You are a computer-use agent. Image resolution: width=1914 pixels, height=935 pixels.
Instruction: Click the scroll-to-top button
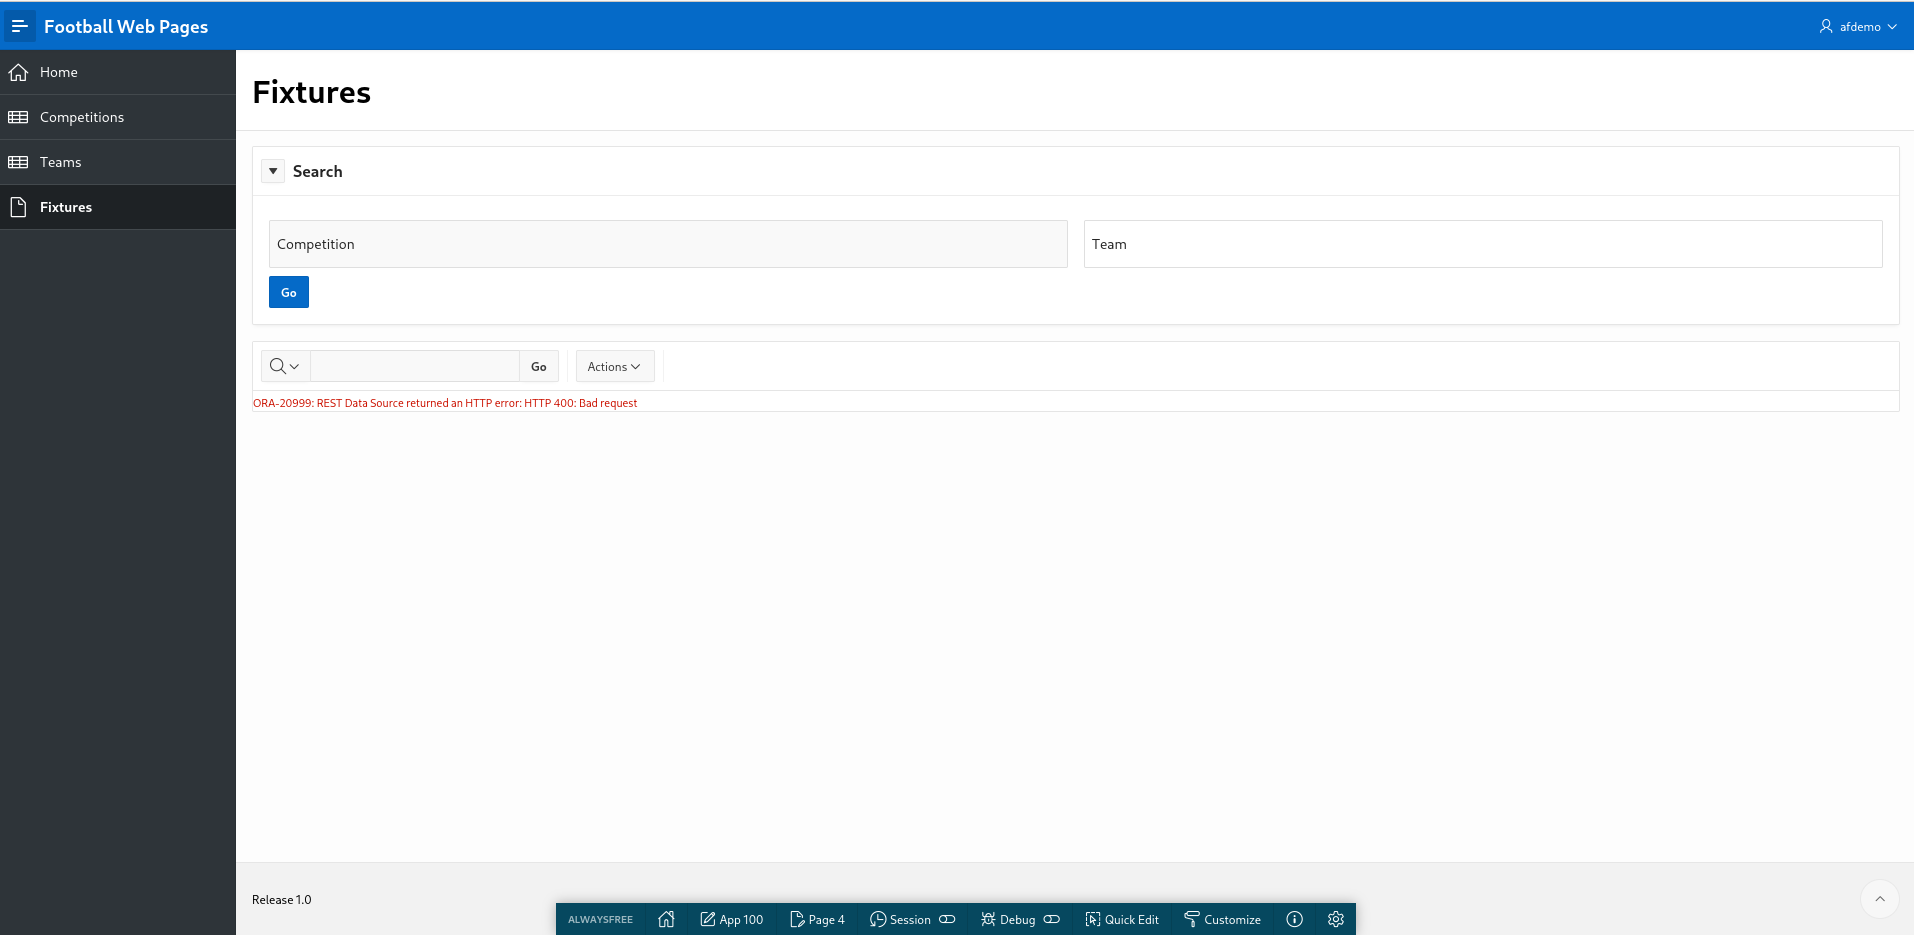(1880, 899)
